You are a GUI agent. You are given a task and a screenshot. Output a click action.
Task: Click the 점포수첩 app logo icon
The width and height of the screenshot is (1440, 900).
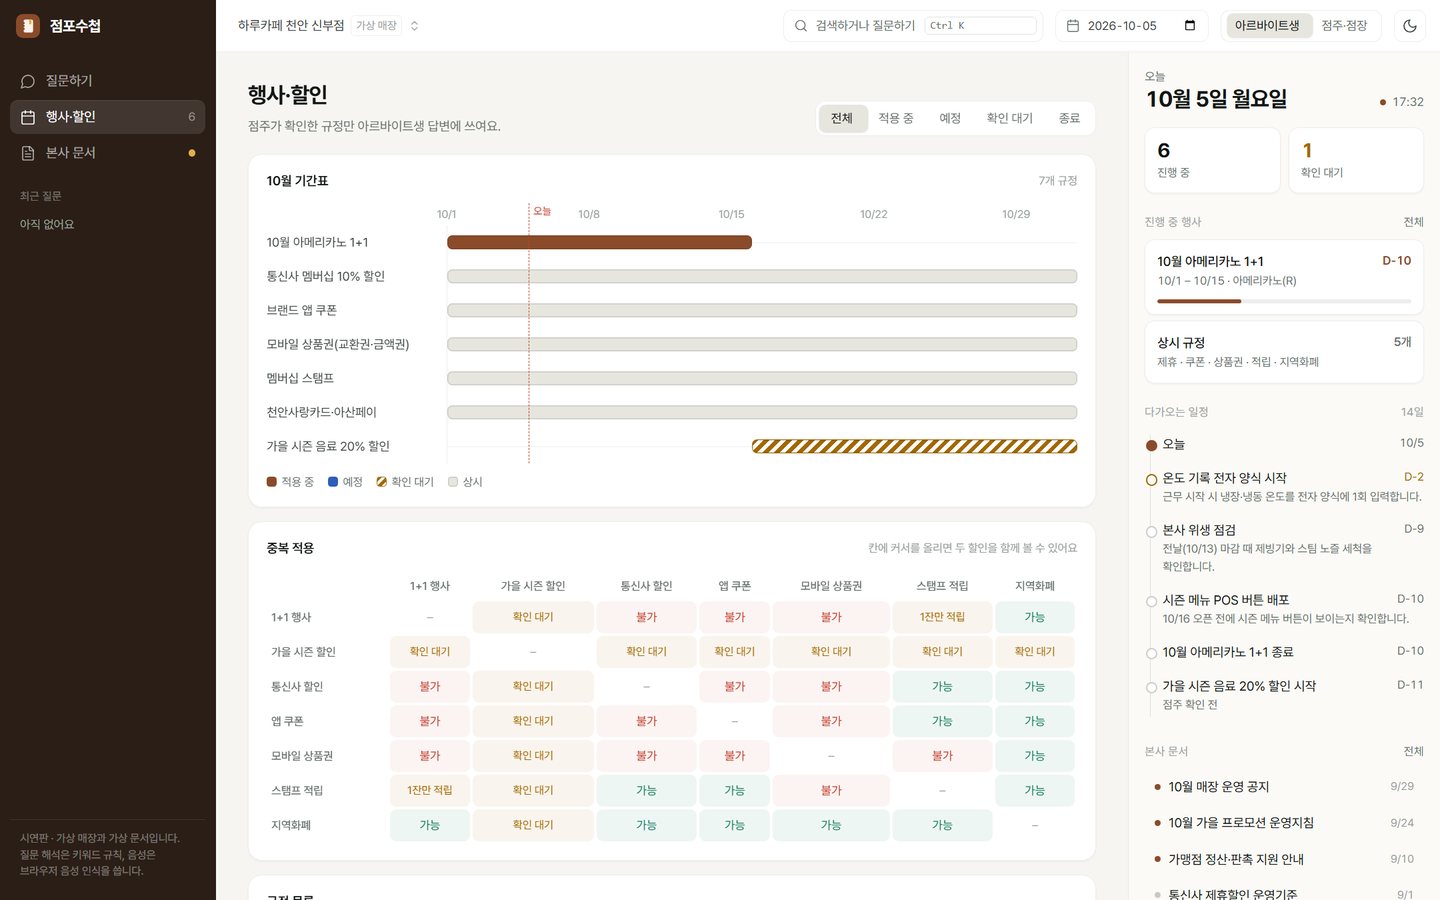(x=28, y=26)
